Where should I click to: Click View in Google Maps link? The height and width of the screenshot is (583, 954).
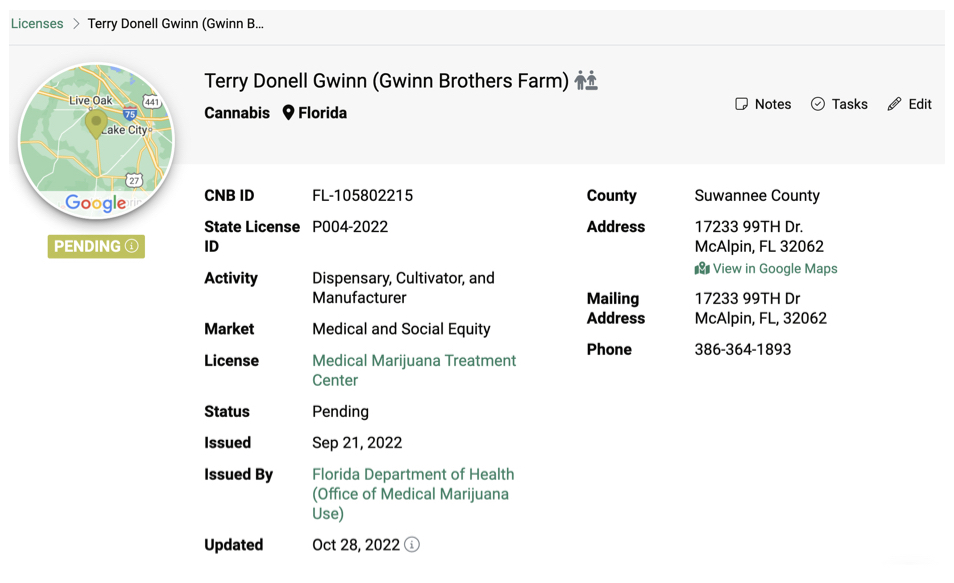coord(775,269)
